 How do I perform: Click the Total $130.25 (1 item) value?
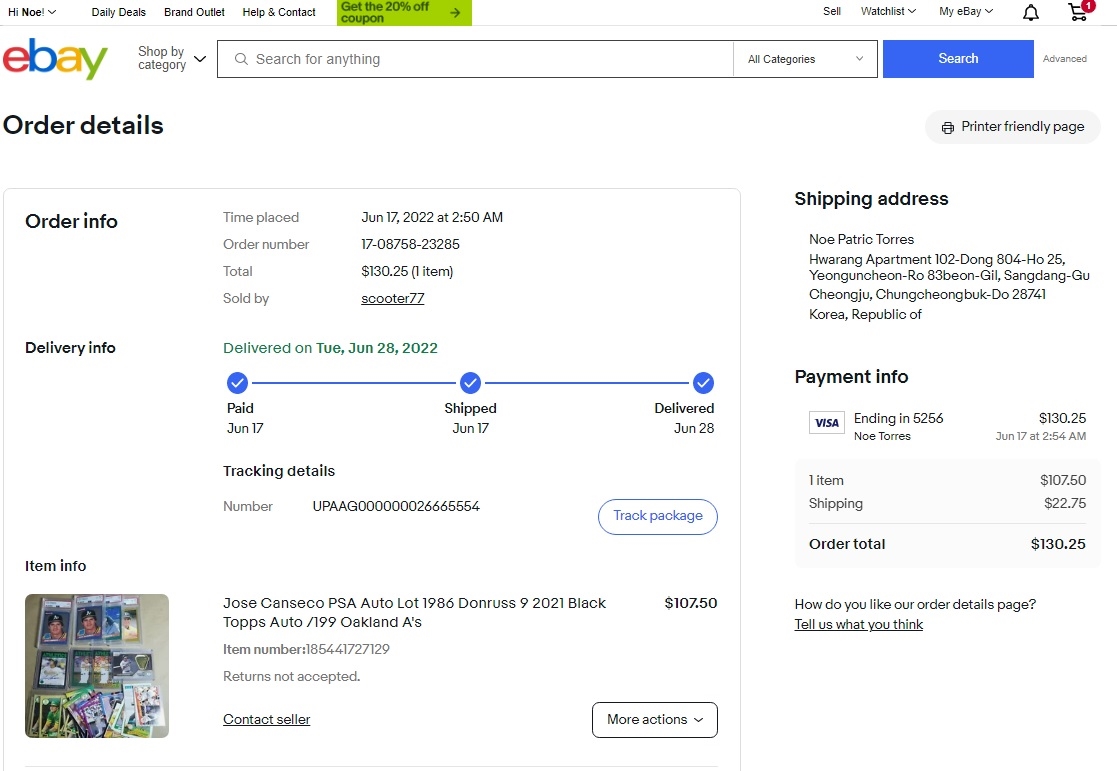[407, 271]
